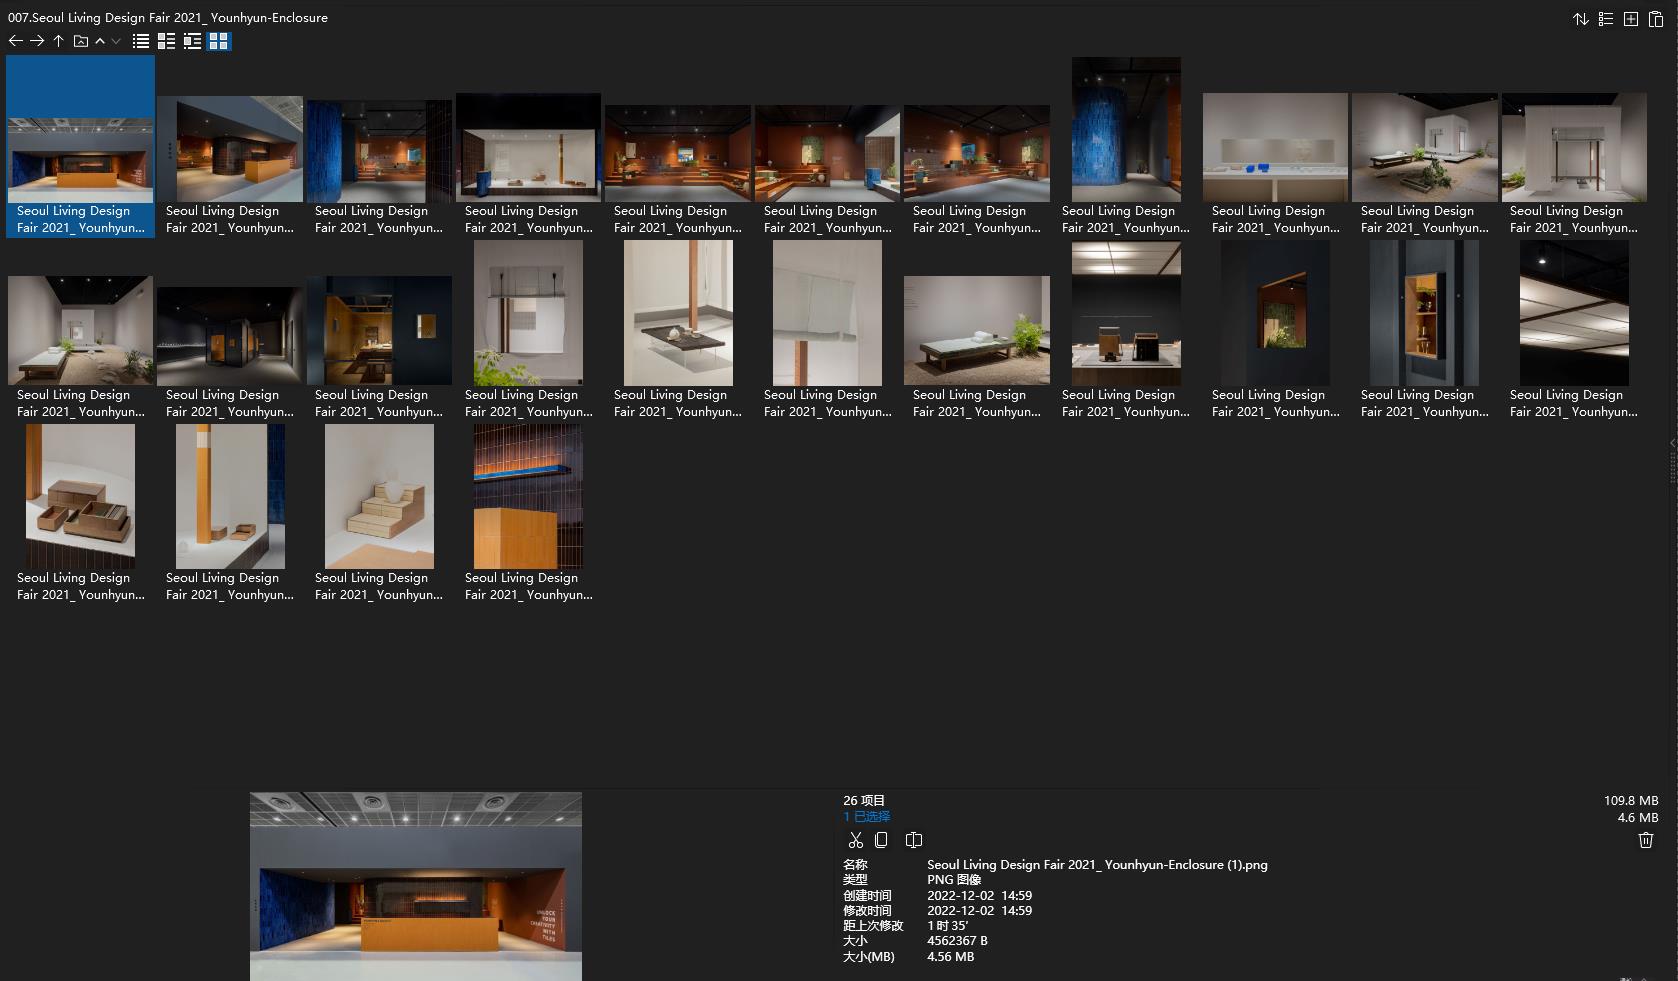Go back to the previous folder

click(x=15, y=41)
